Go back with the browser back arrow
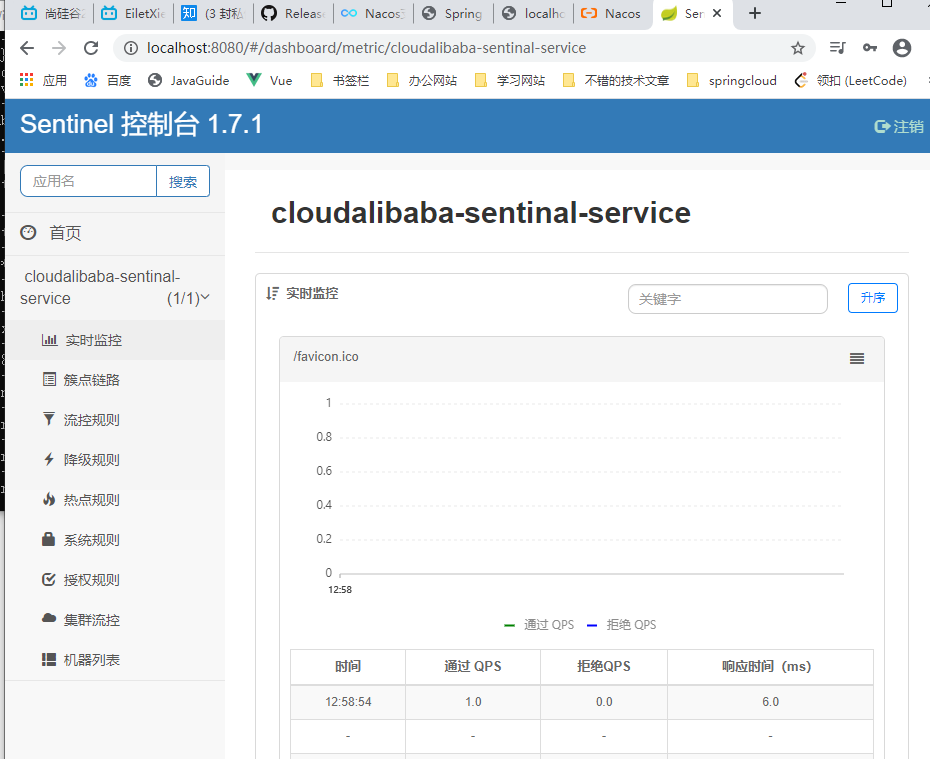Image resolution: width=930 pixels, height=759 pixels. click(x=27, y=48)
